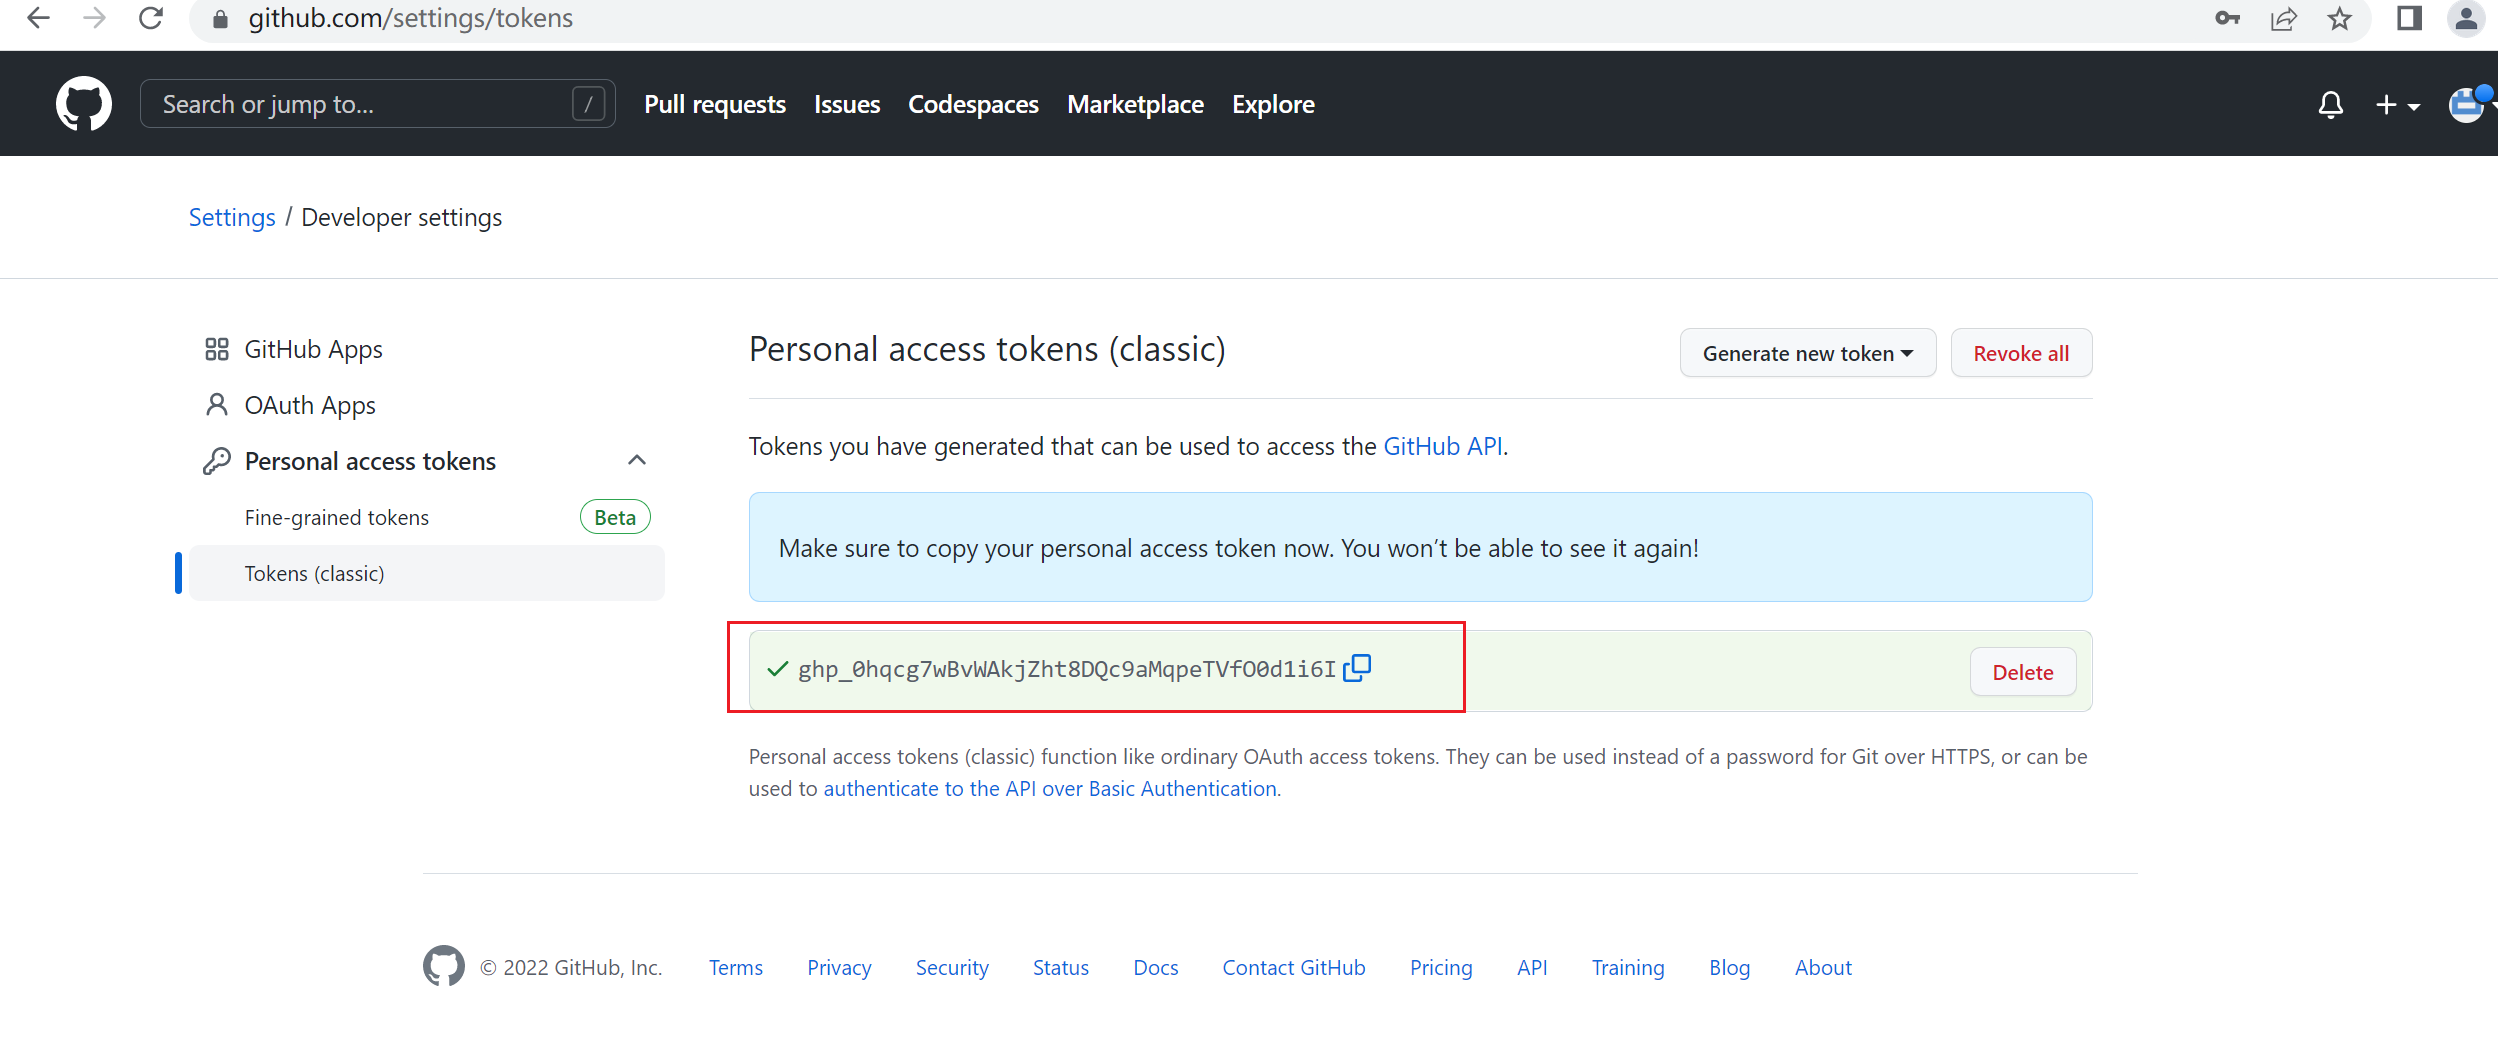Screen dimensions: 2498x1041
Task: Open Issues in top navigation
Action: point(847,104)
